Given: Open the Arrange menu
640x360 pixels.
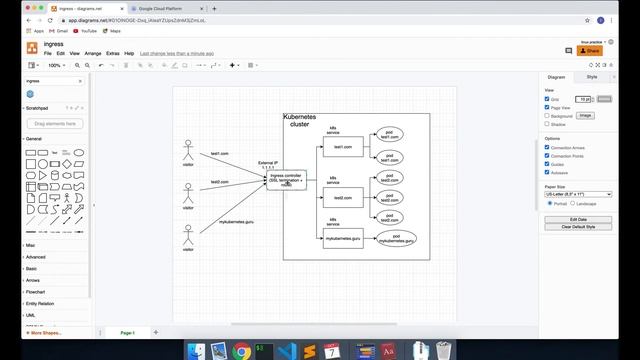Looking at the screenshot, I should pyautogui.click(x=93, y=53).
